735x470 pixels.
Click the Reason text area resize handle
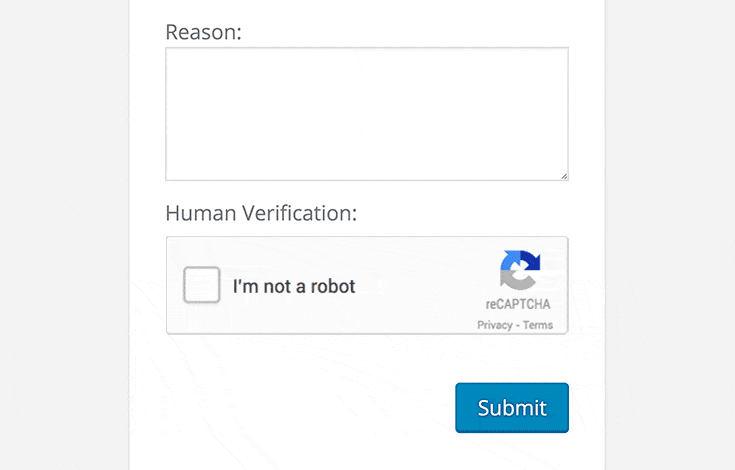click(x=563, y=175)
